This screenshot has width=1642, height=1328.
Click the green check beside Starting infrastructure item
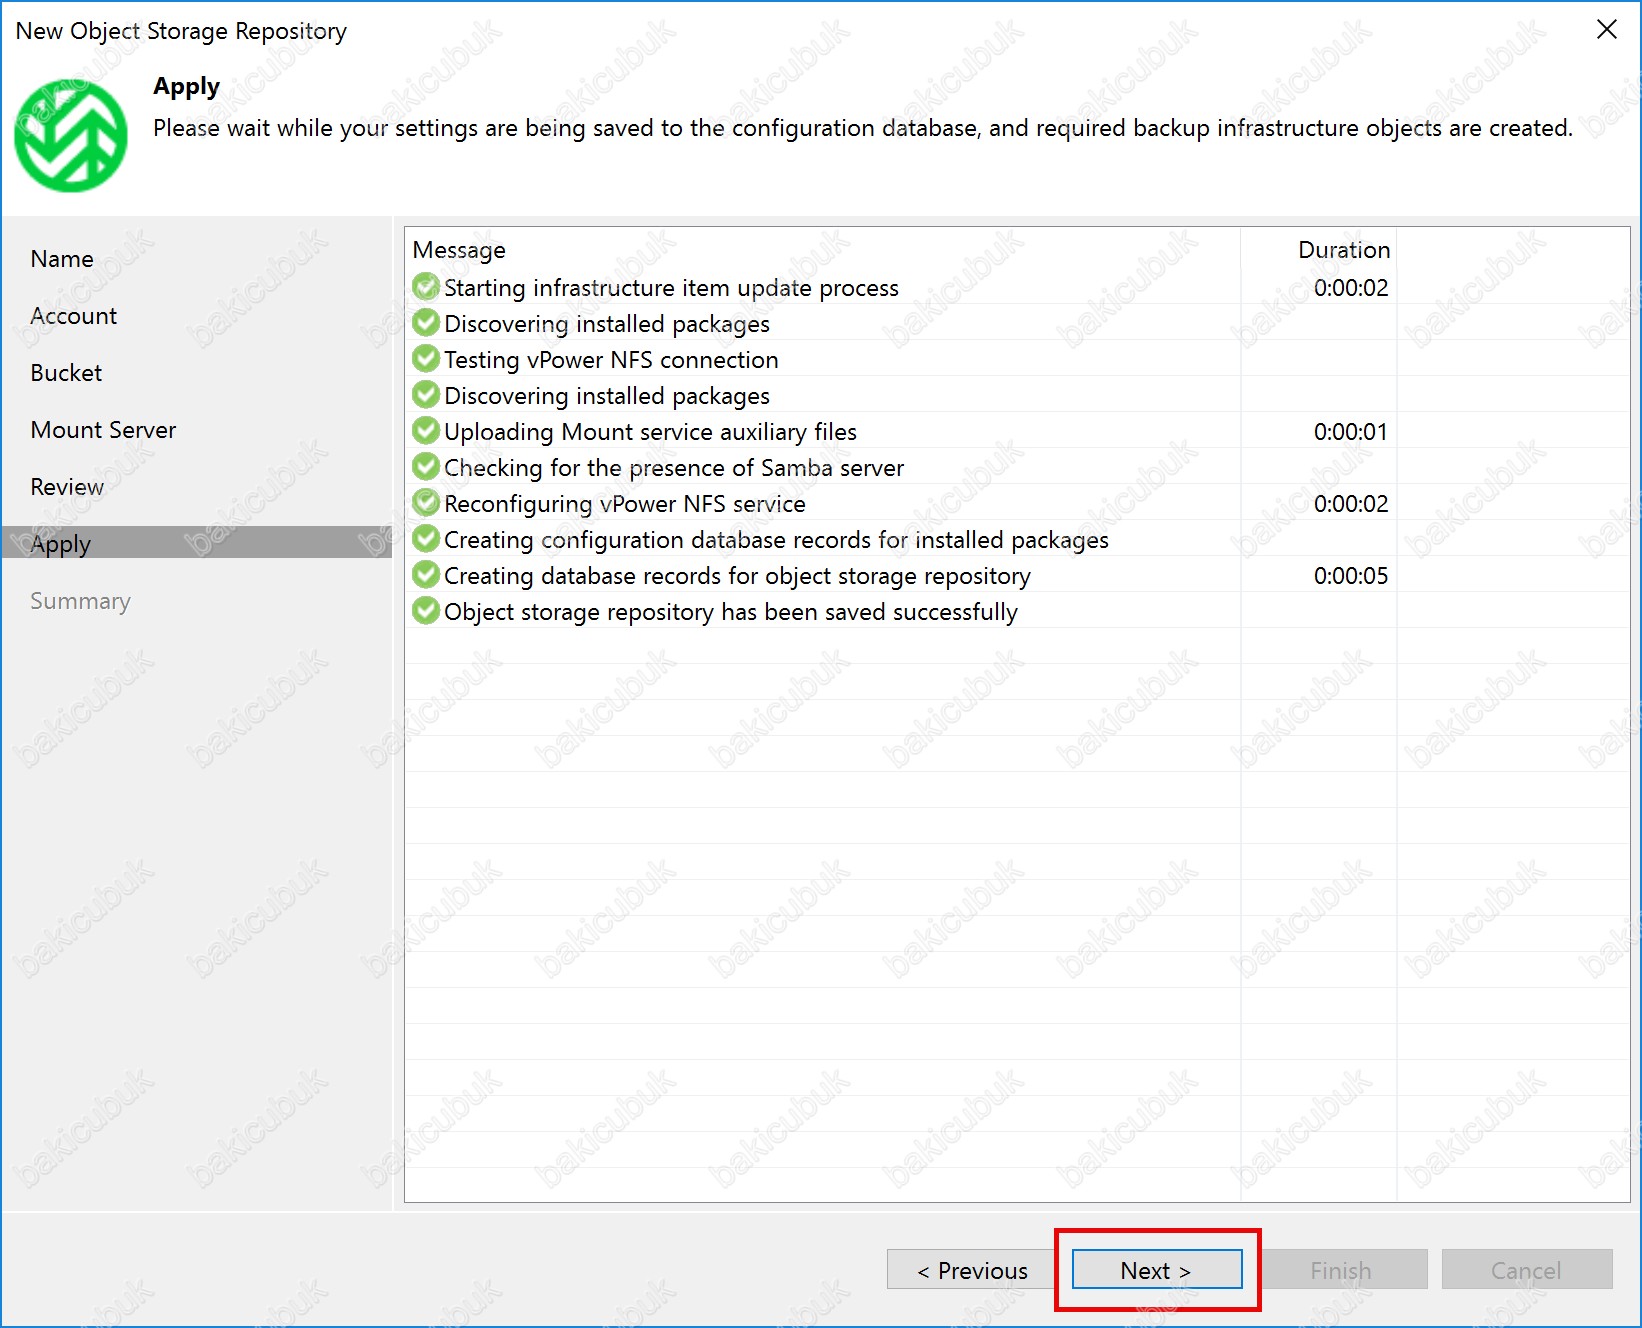426,287
